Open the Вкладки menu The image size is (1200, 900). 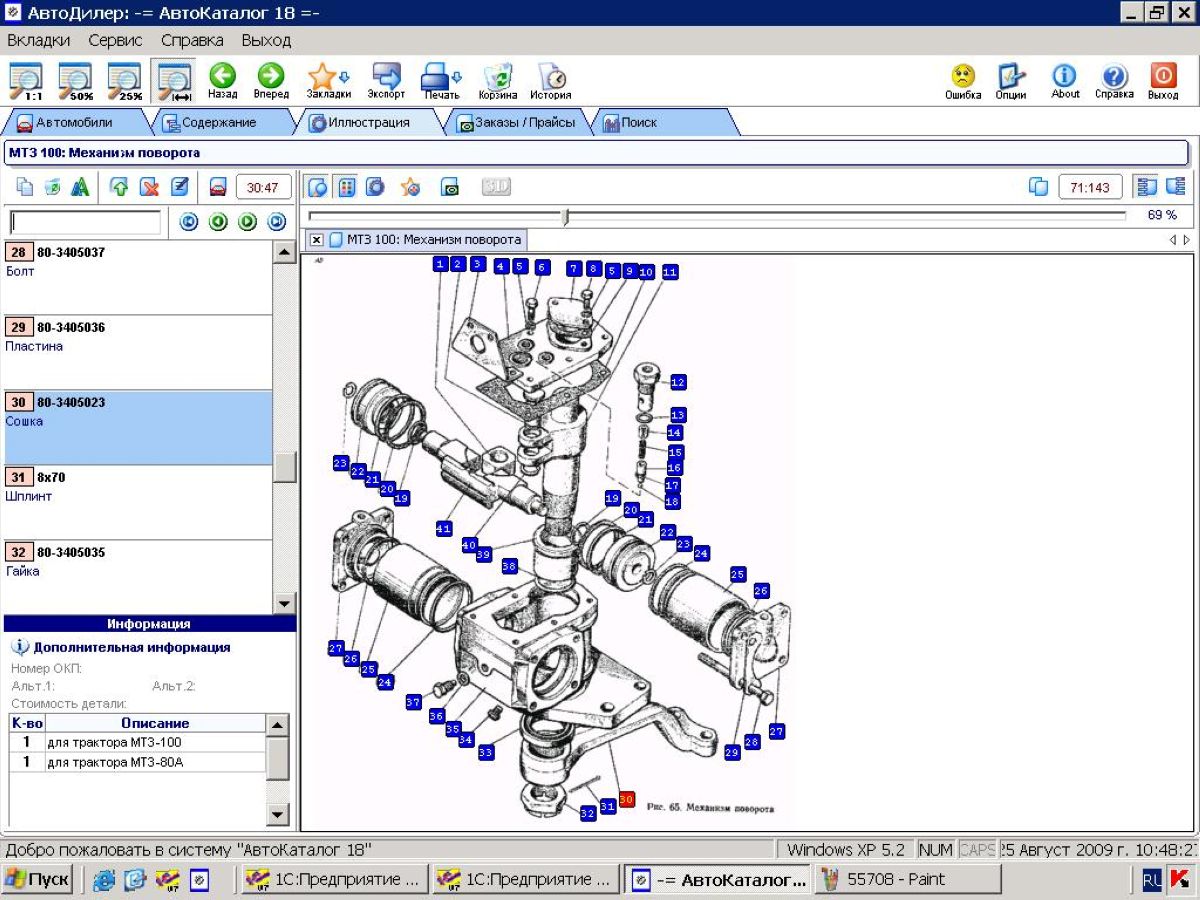(x=39, y=41)
